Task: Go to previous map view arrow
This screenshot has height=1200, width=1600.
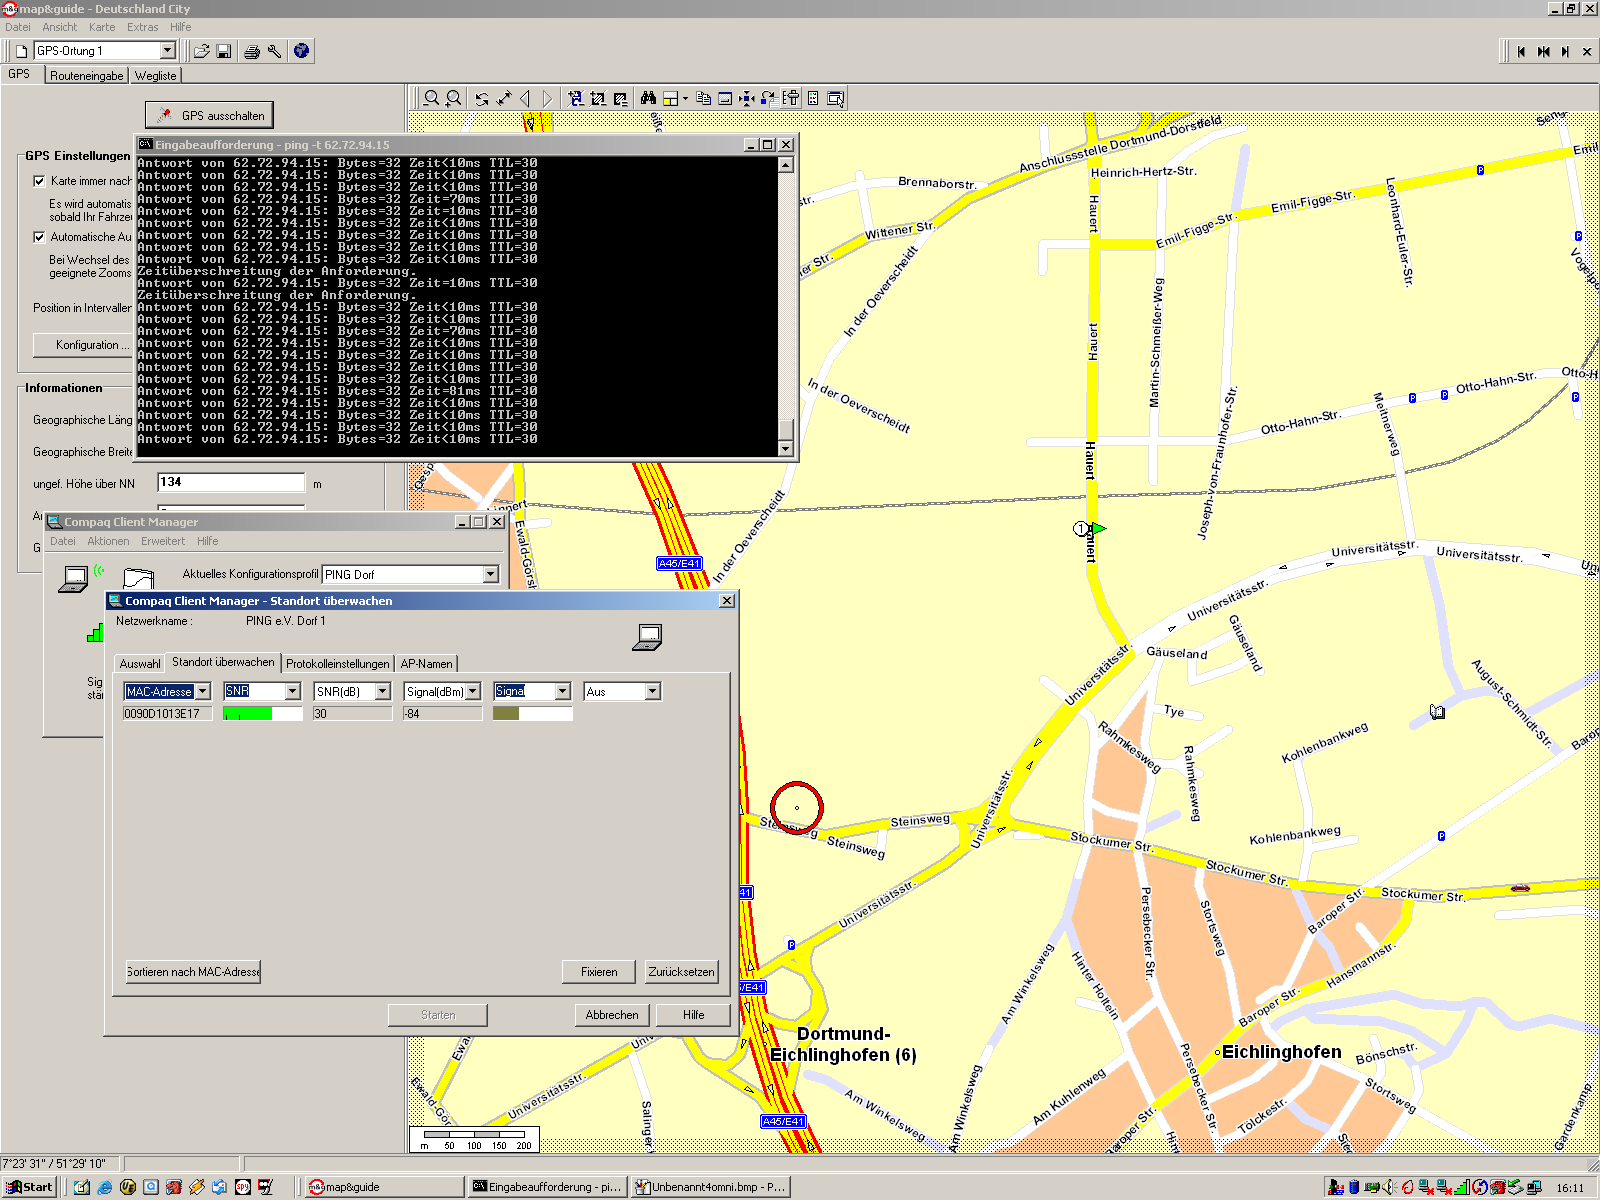Action: [526, 98]
